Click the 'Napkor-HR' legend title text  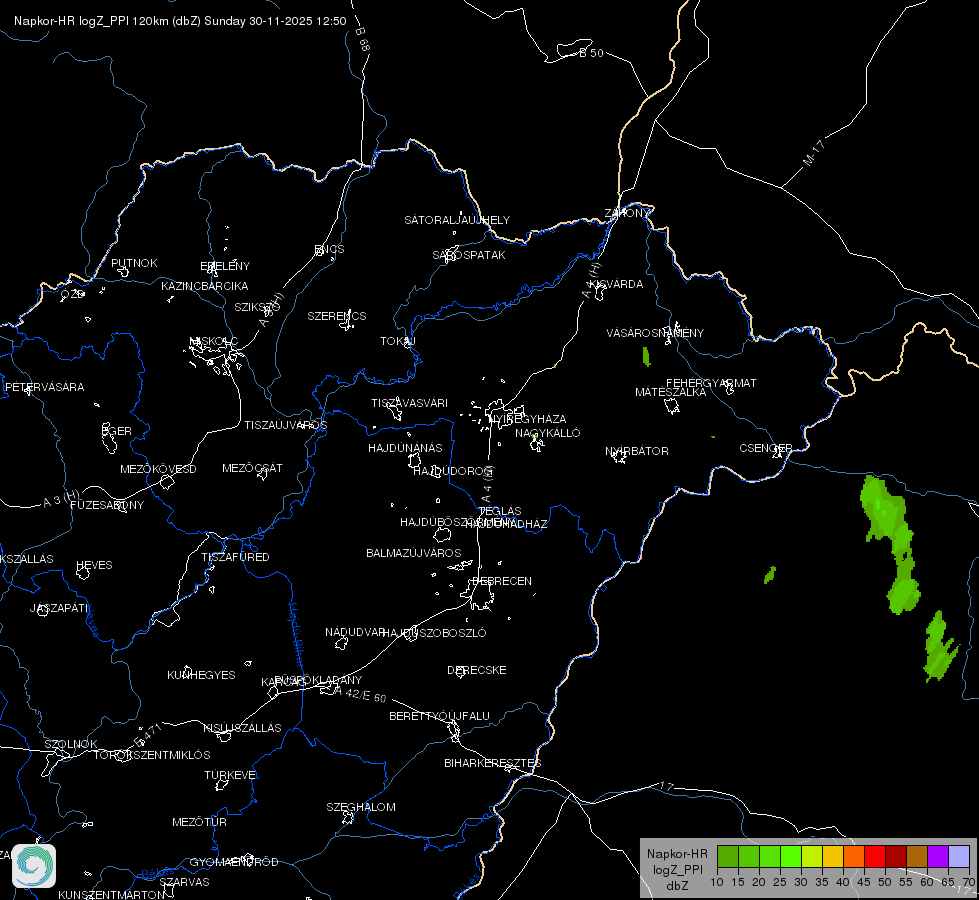click(x=677, y=854)
